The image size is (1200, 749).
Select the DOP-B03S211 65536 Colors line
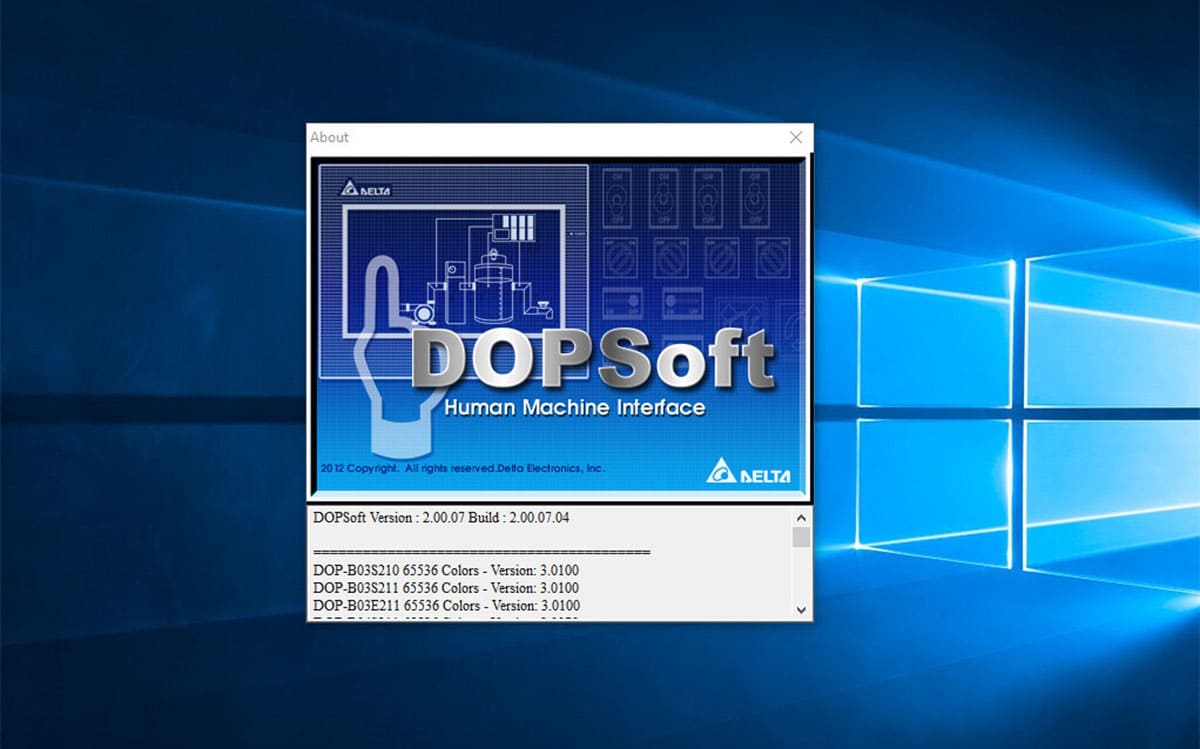tap(445, 588)
